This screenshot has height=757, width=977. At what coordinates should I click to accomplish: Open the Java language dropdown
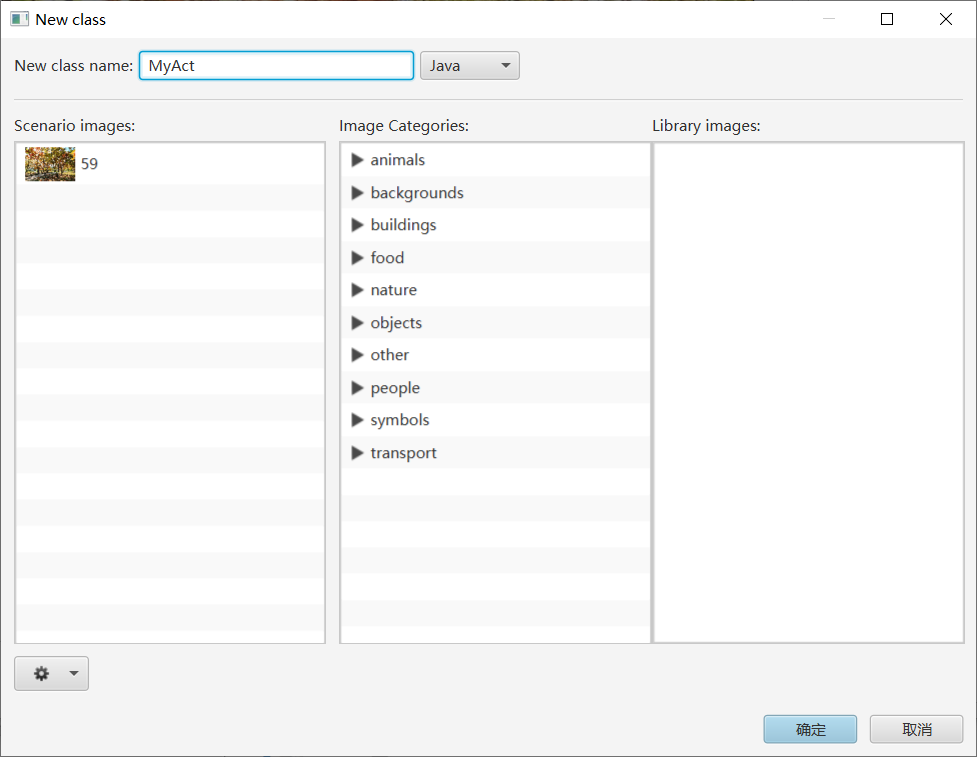point(469,66)
